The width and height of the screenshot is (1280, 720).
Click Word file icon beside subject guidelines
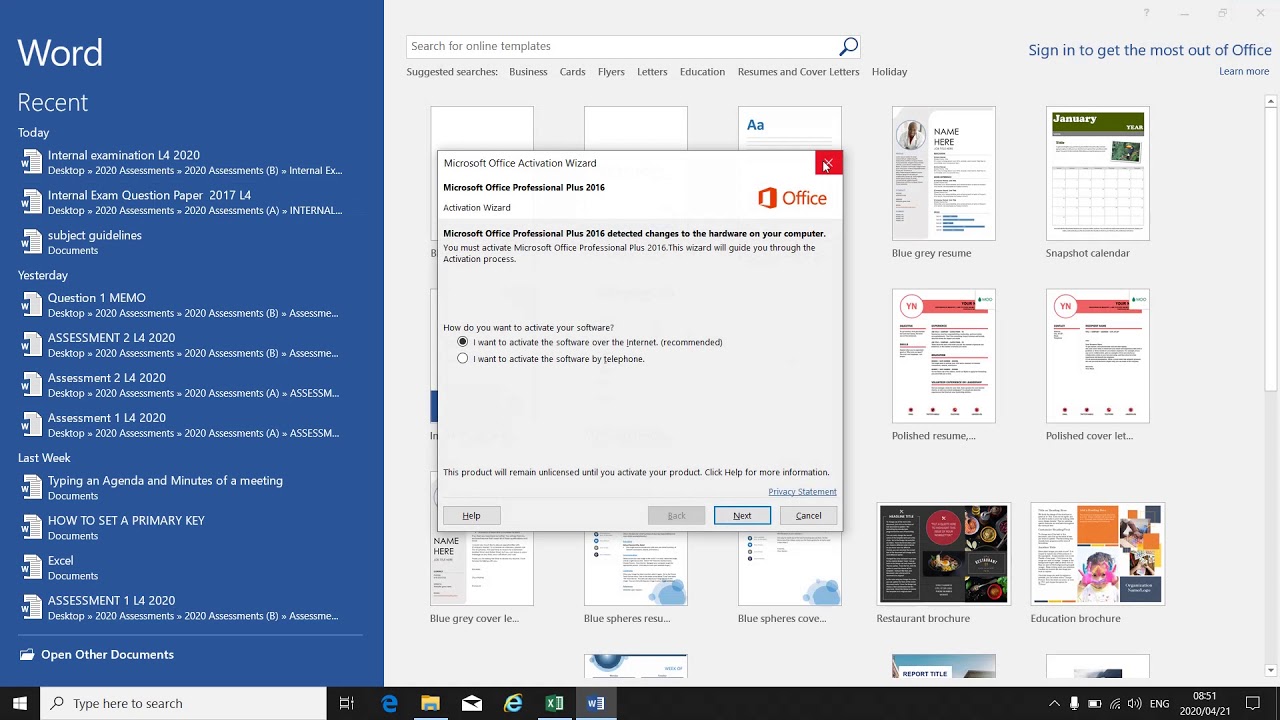(31, 242)
